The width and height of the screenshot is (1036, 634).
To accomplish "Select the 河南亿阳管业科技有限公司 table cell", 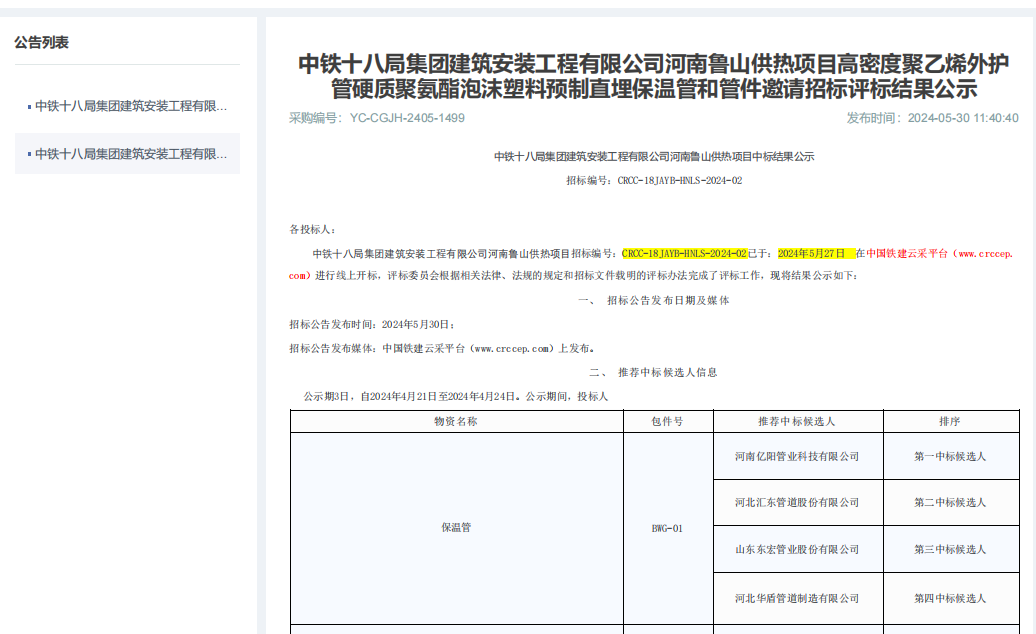I will pyautogui.click(x=797, y=457).
